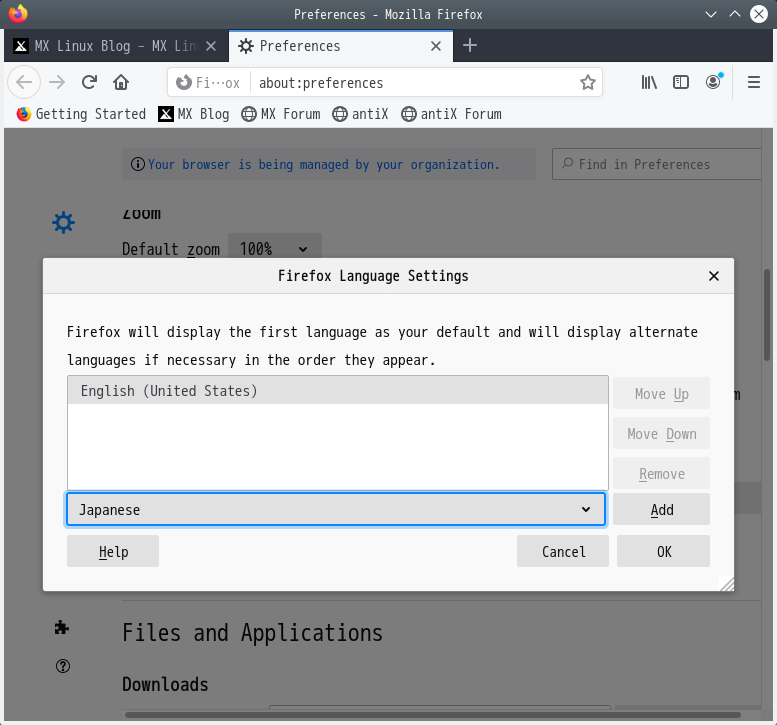This screenshot has width=777, height=725.
Task: Click the managed by your organization notice
Action: click(x=329, y=164)
